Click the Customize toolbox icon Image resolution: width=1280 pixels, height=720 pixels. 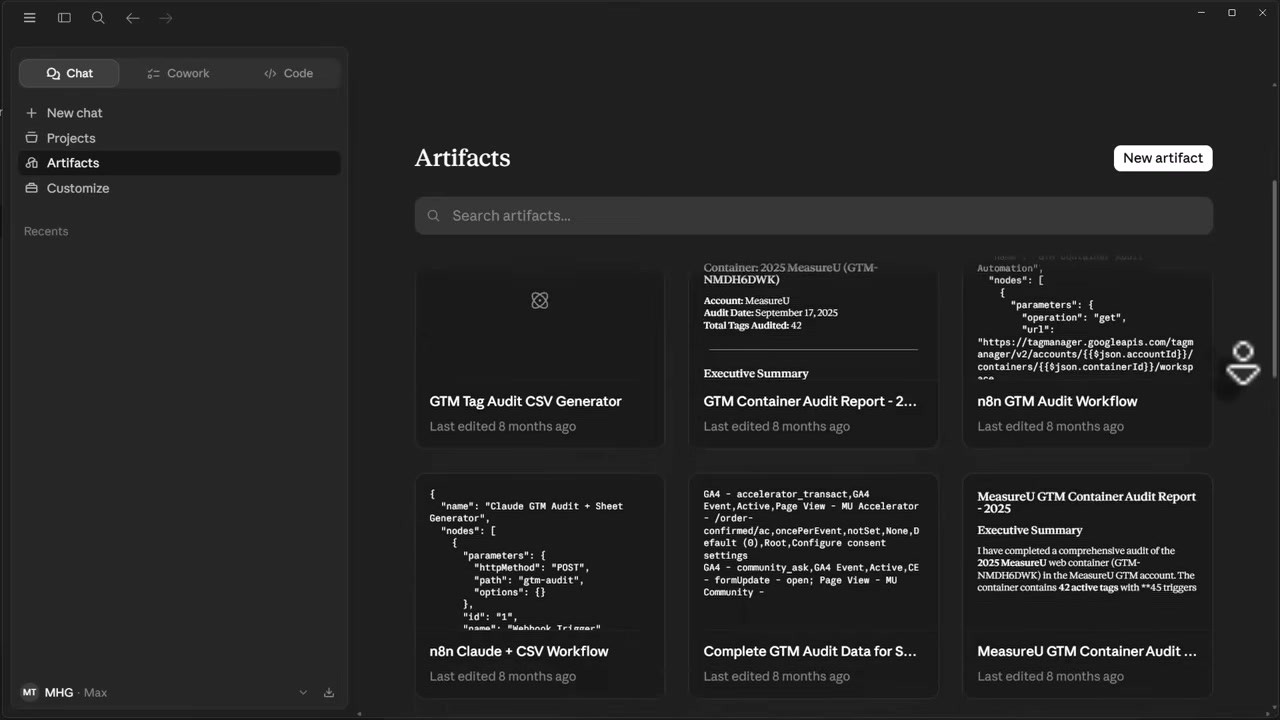pos(31,188)
